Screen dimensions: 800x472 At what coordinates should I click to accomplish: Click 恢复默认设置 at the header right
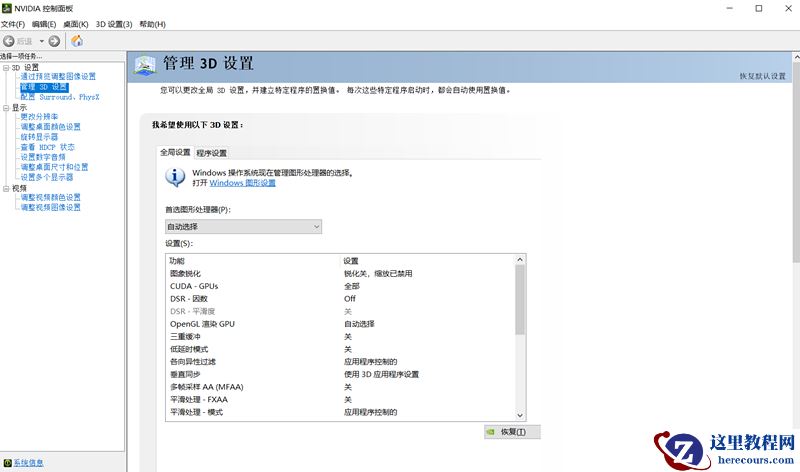point(763,76)
